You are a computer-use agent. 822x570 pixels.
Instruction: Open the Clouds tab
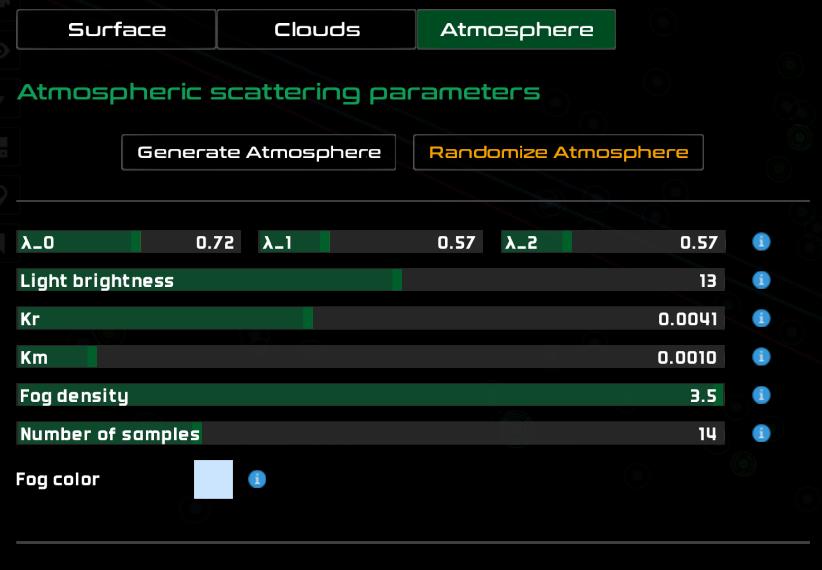pos(316,30)
